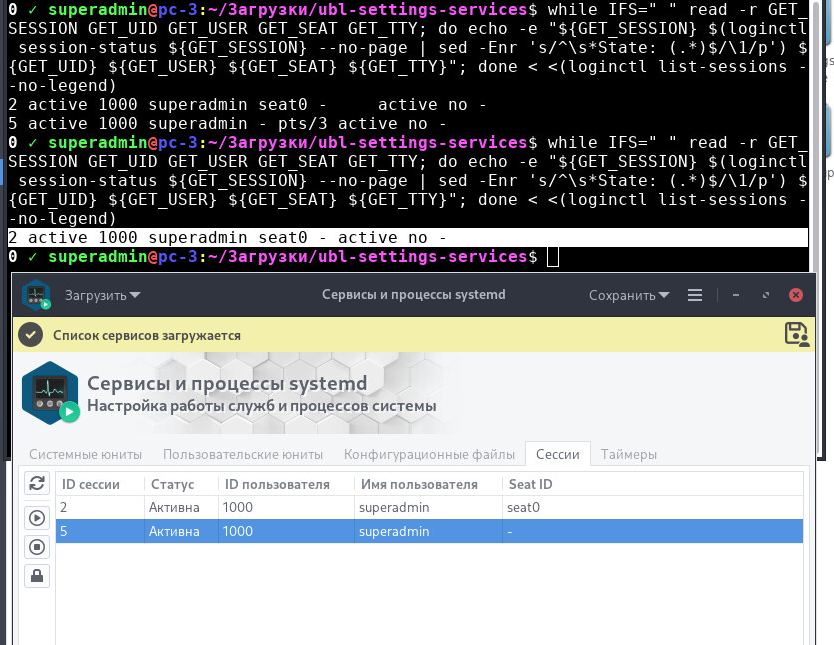Click the highlighted terminal output line '2 active 1000 superadmin seat0'
The width and height of the screenshot is (834, 645).
[x=408, y=238]
